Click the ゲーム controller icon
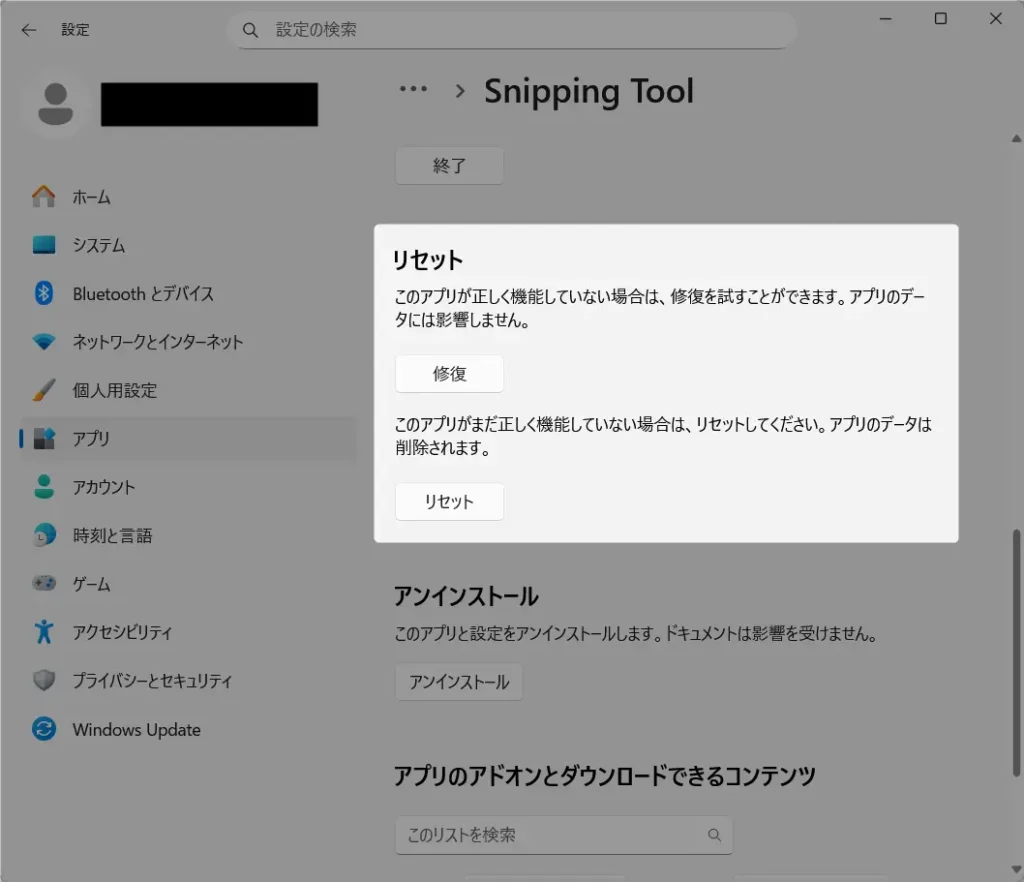This screenshot has height=882, width=1024. coord(44,583)
